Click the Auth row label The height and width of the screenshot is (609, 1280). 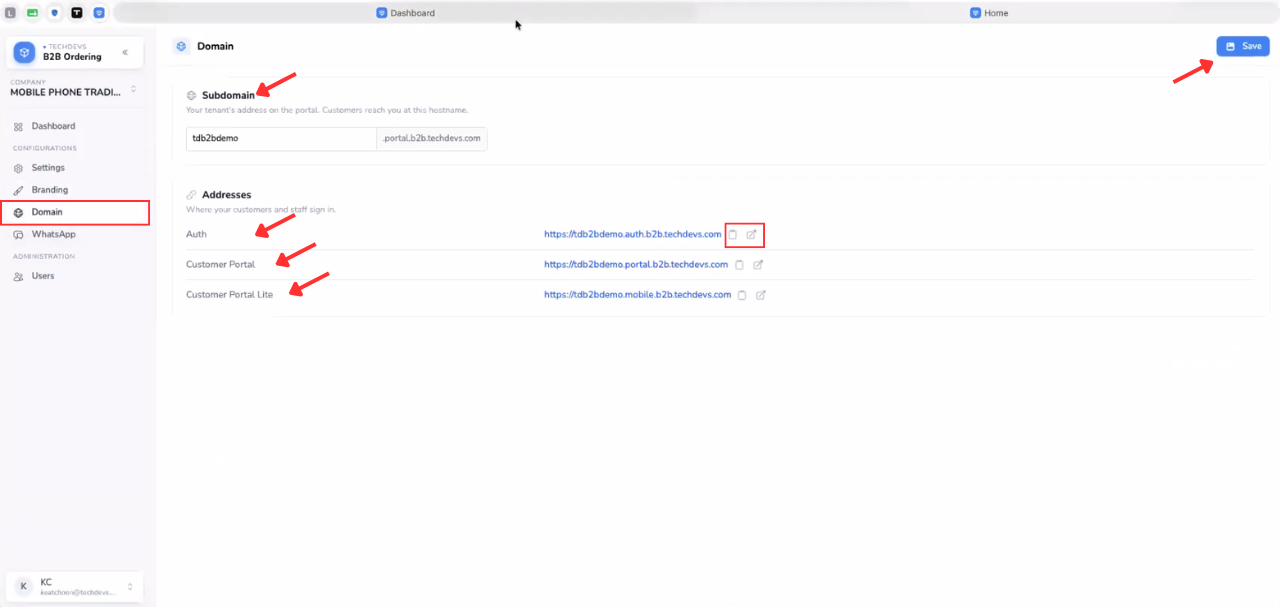pyautogui.click(x=196, y=235)
